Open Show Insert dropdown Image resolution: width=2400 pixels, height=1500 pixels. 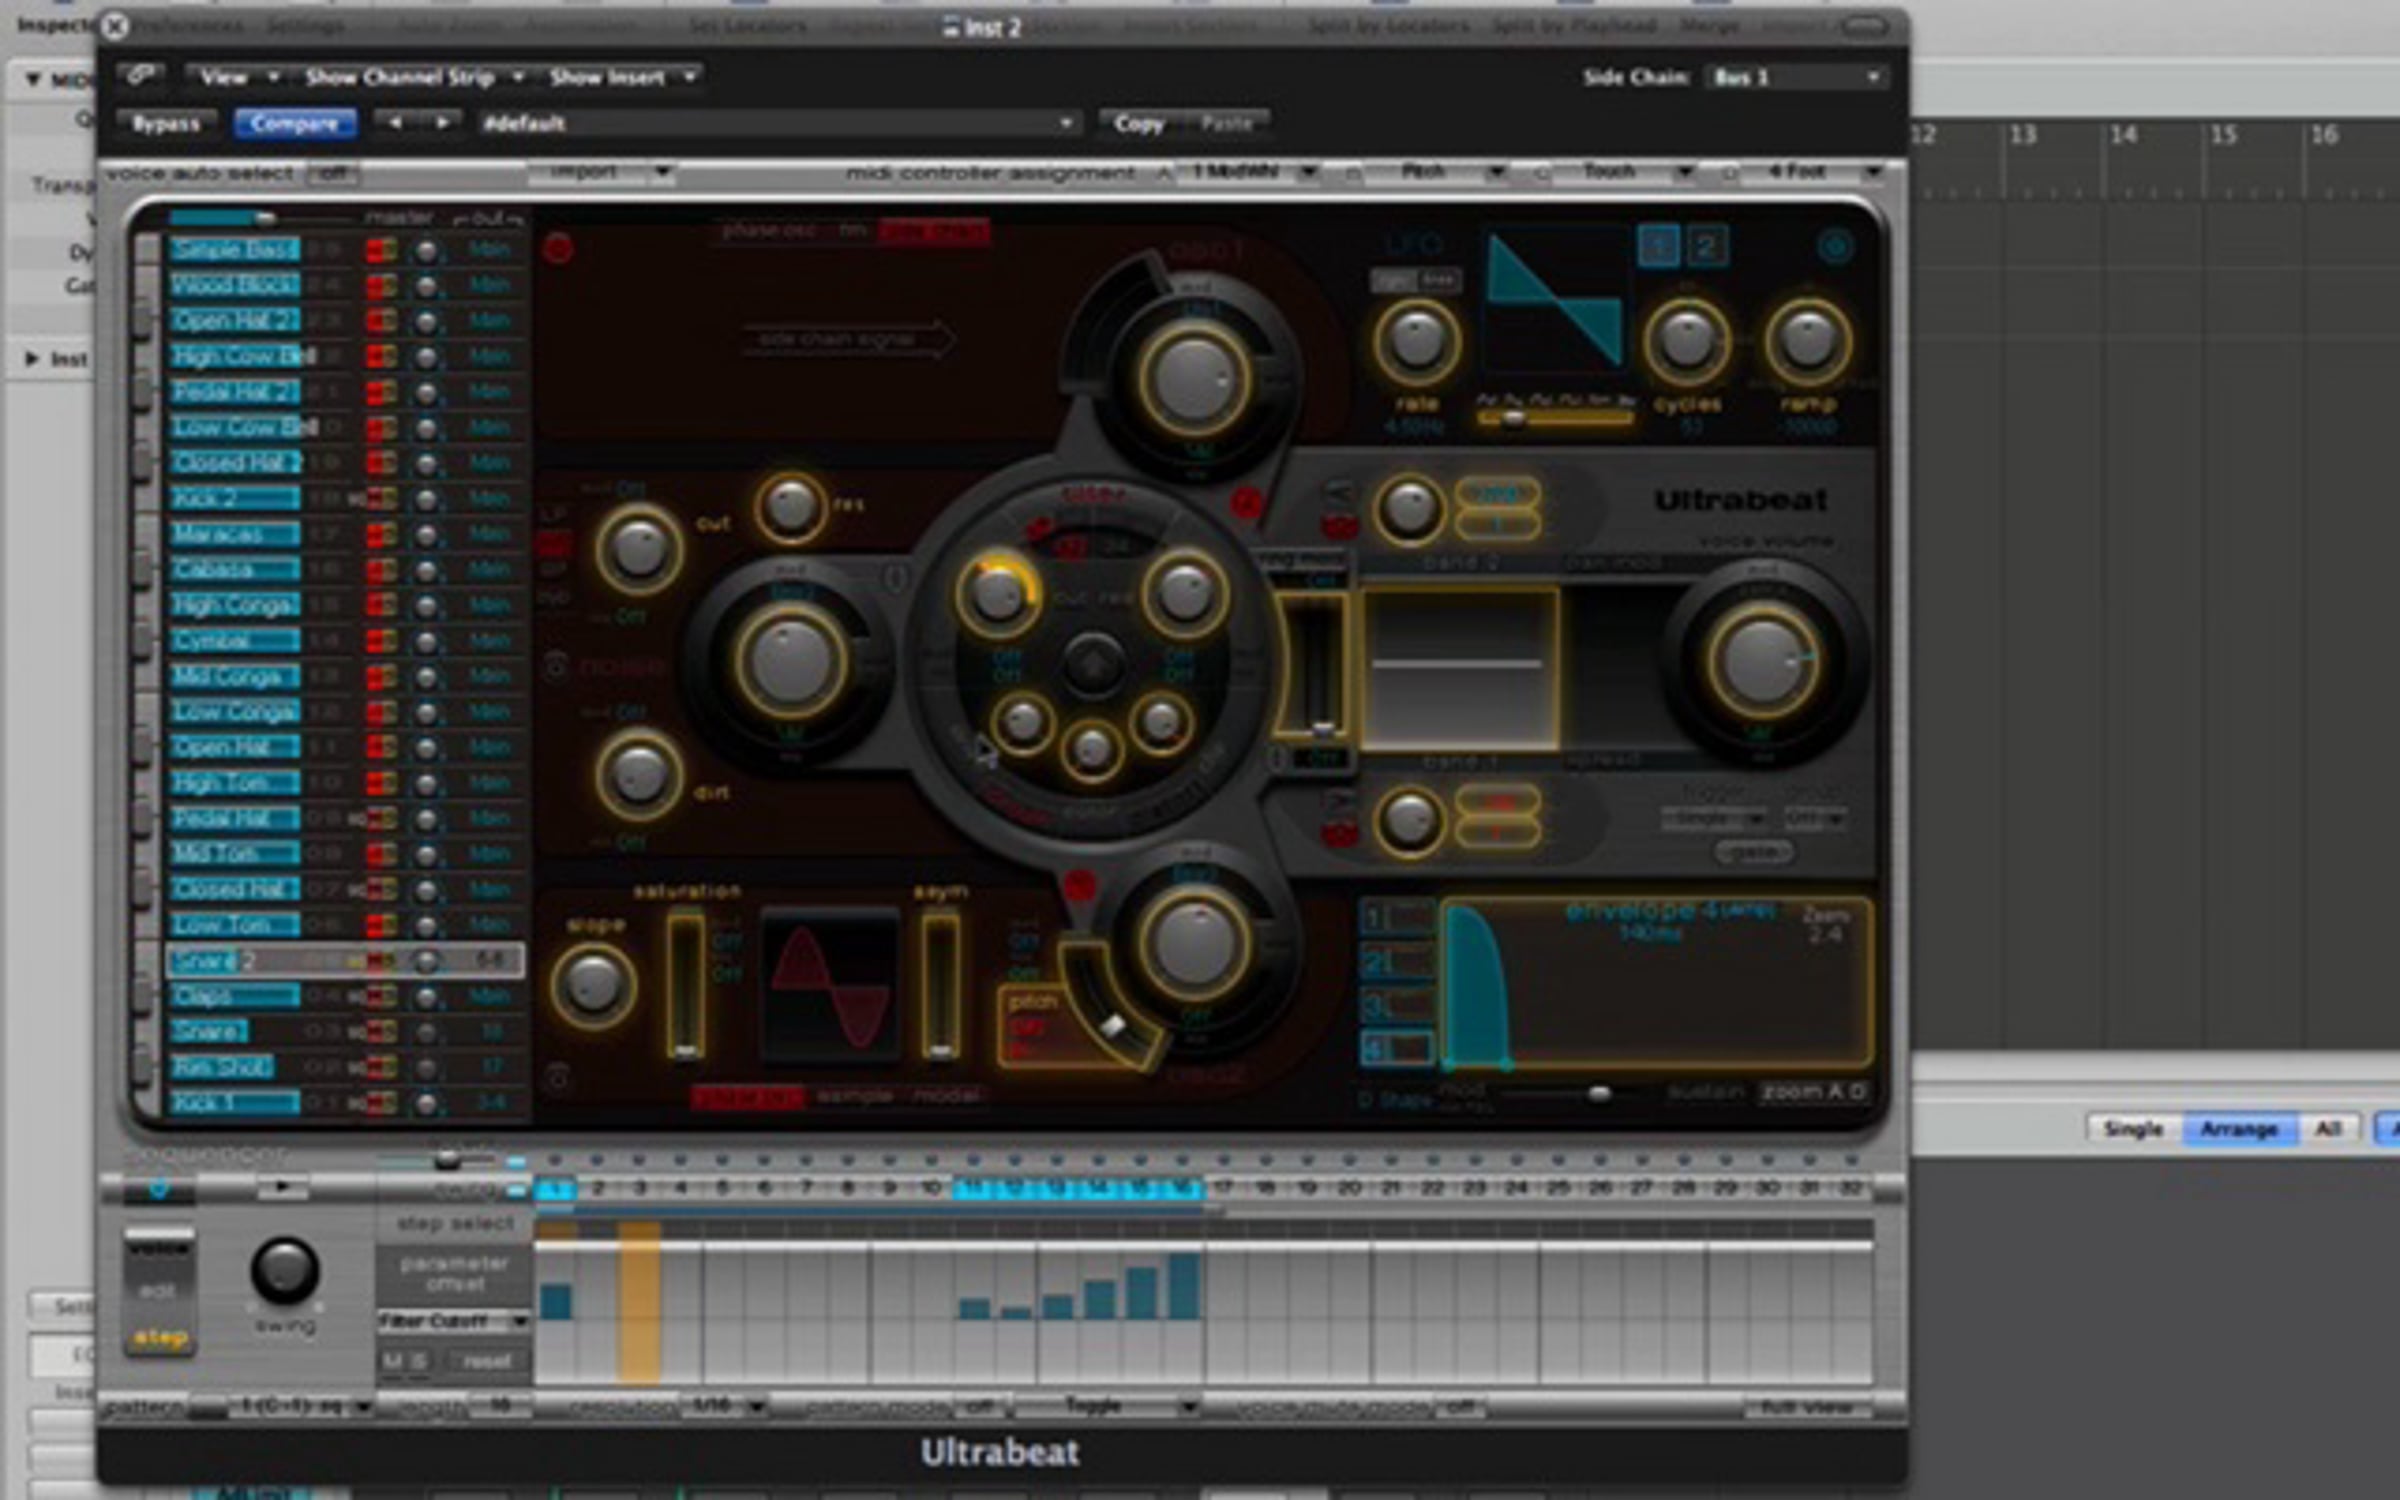(x=622, y=76)
